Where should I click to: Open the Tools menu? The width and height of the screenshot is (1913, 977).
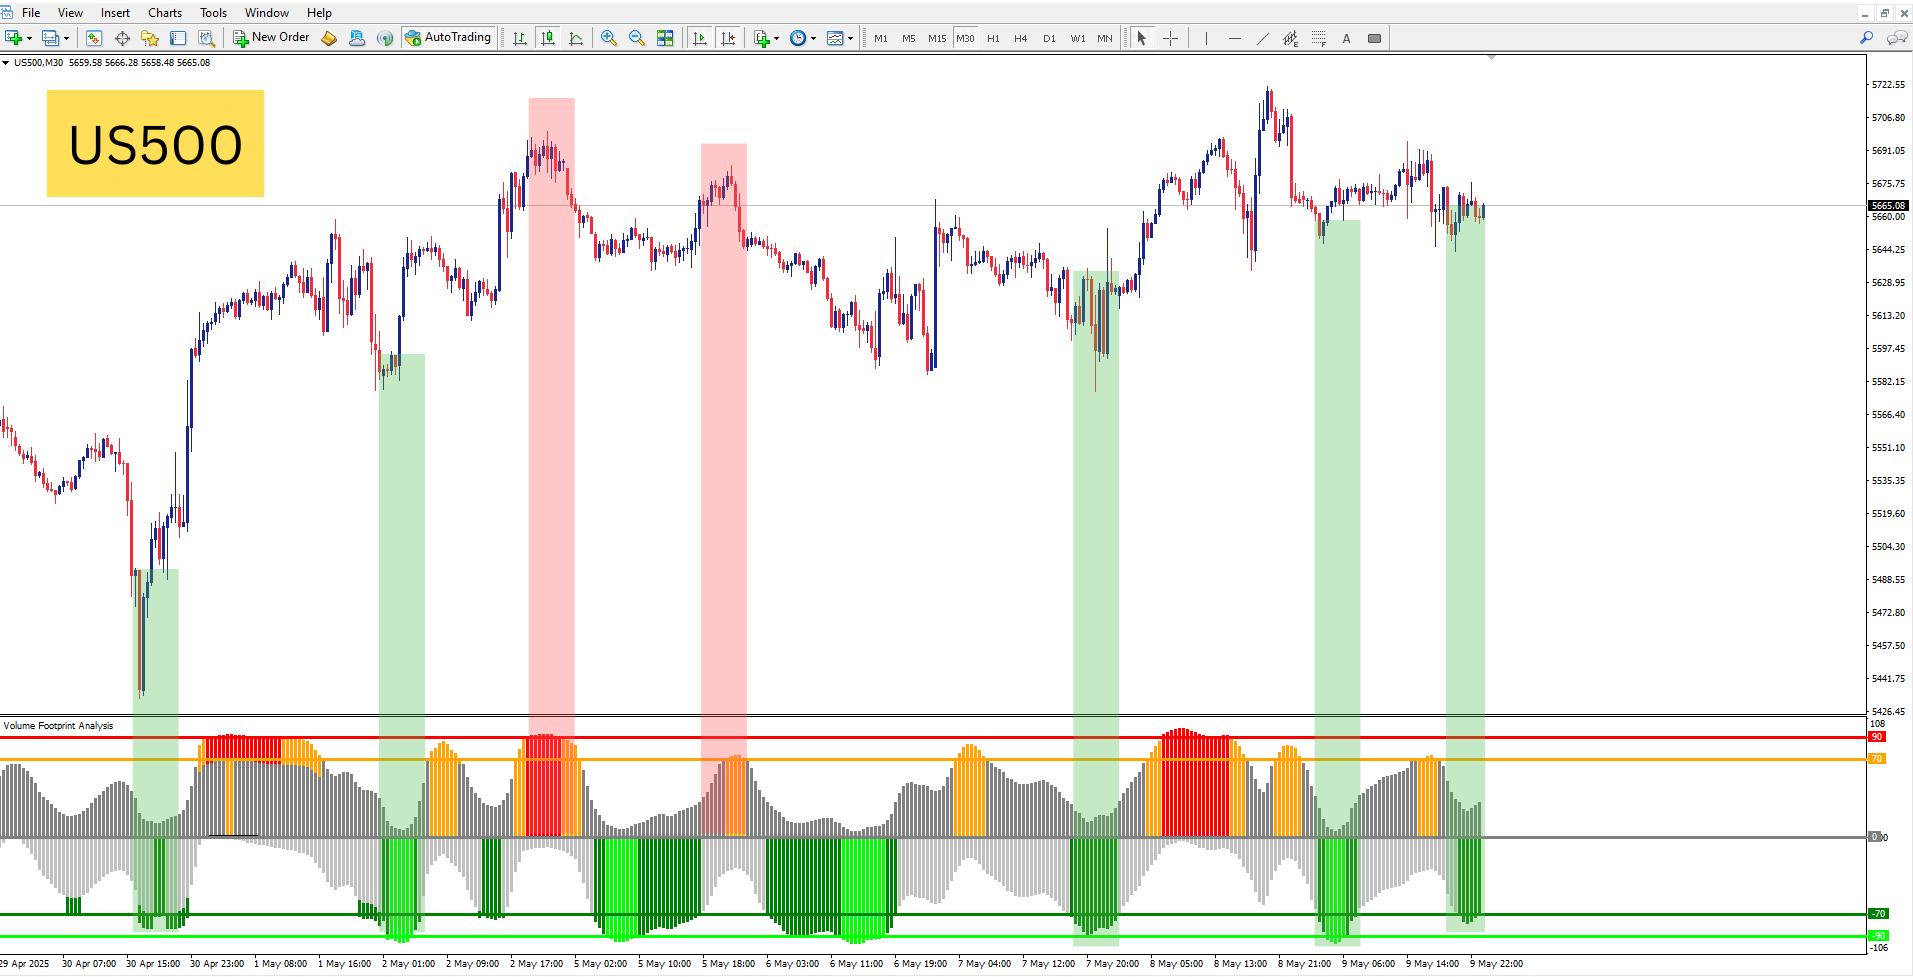(x=213, y=13)
